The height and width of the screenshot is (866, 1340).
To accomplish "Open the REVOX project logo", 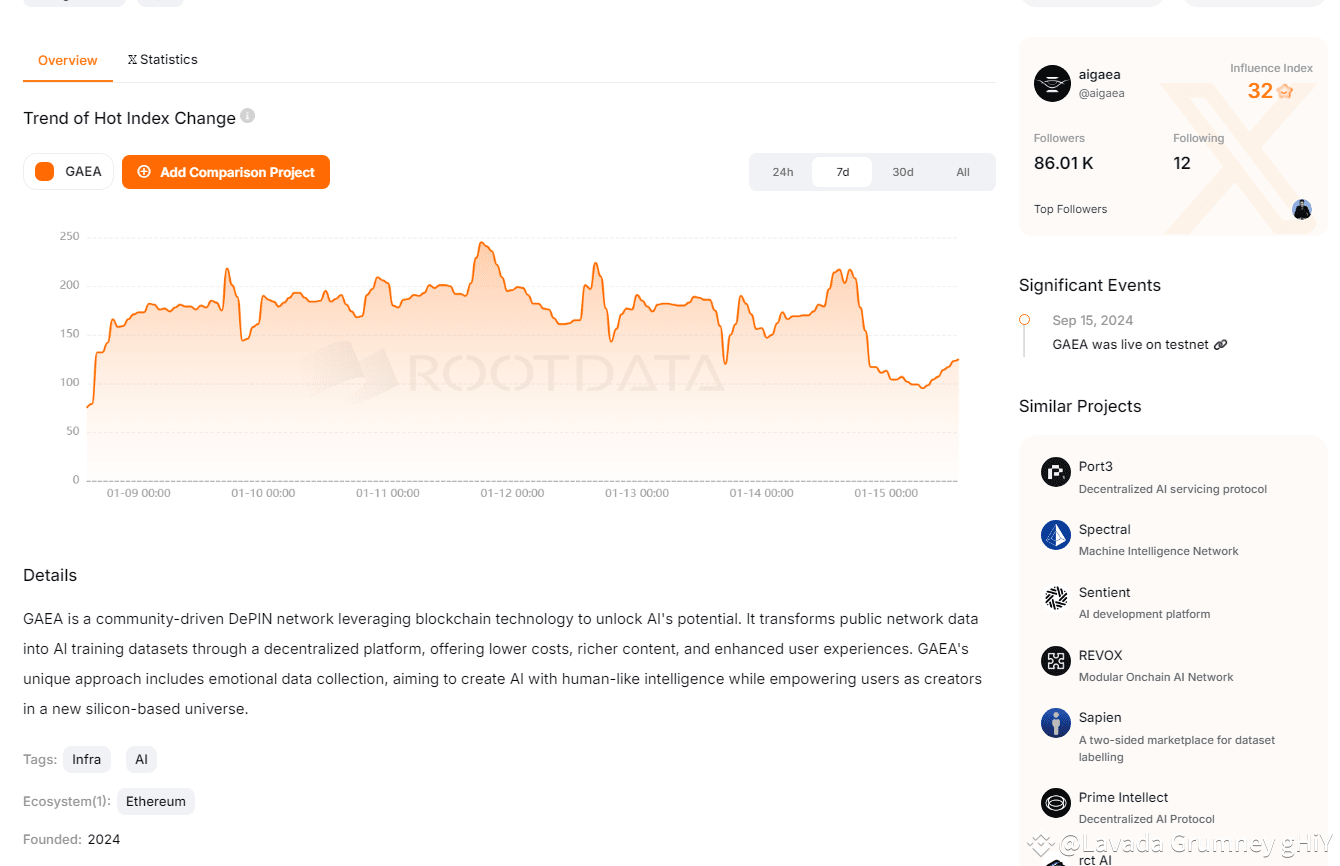I will click(x=1056, y=660).
